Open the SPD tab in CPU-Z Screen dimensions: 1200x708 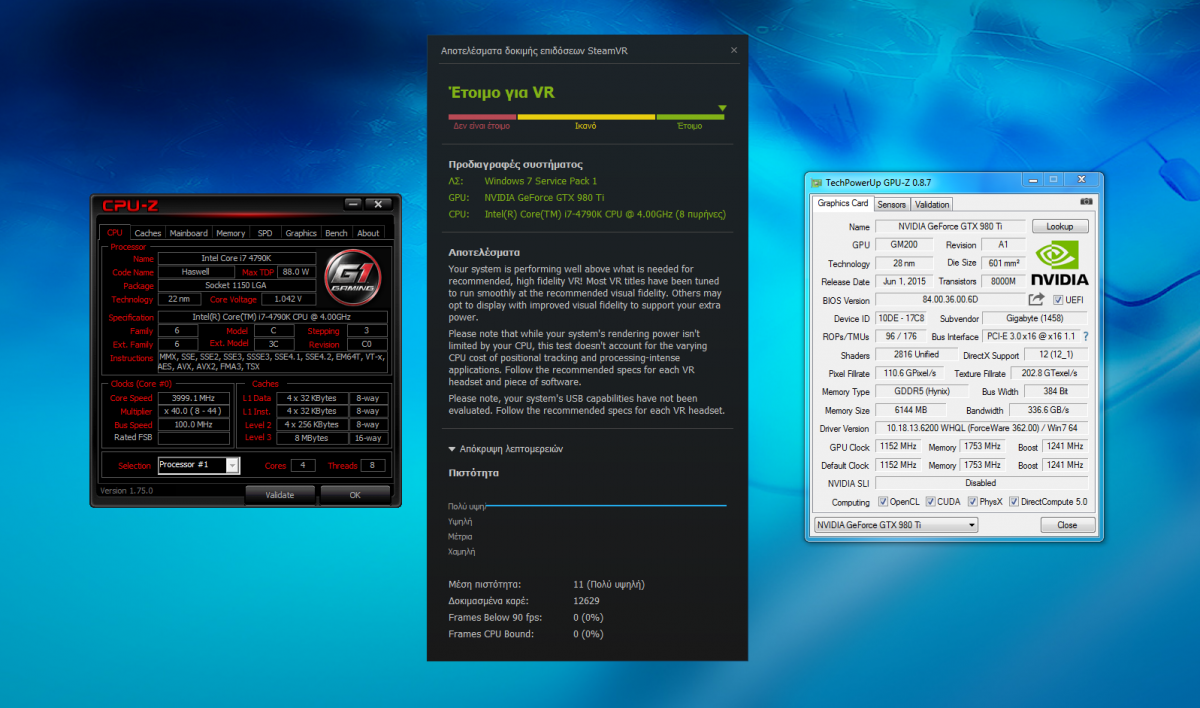click(x=265, y=233)
